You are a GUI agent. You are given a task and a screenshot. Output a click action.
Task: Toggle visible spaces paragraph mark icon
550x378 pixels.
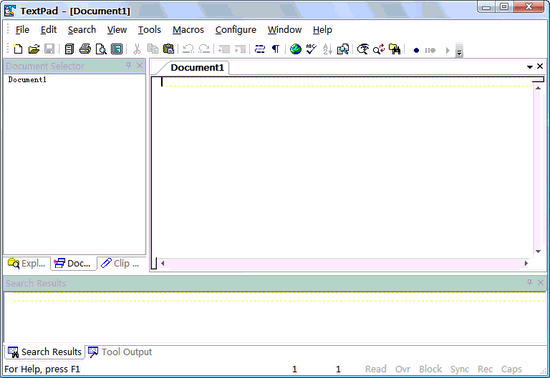(276, 49)
